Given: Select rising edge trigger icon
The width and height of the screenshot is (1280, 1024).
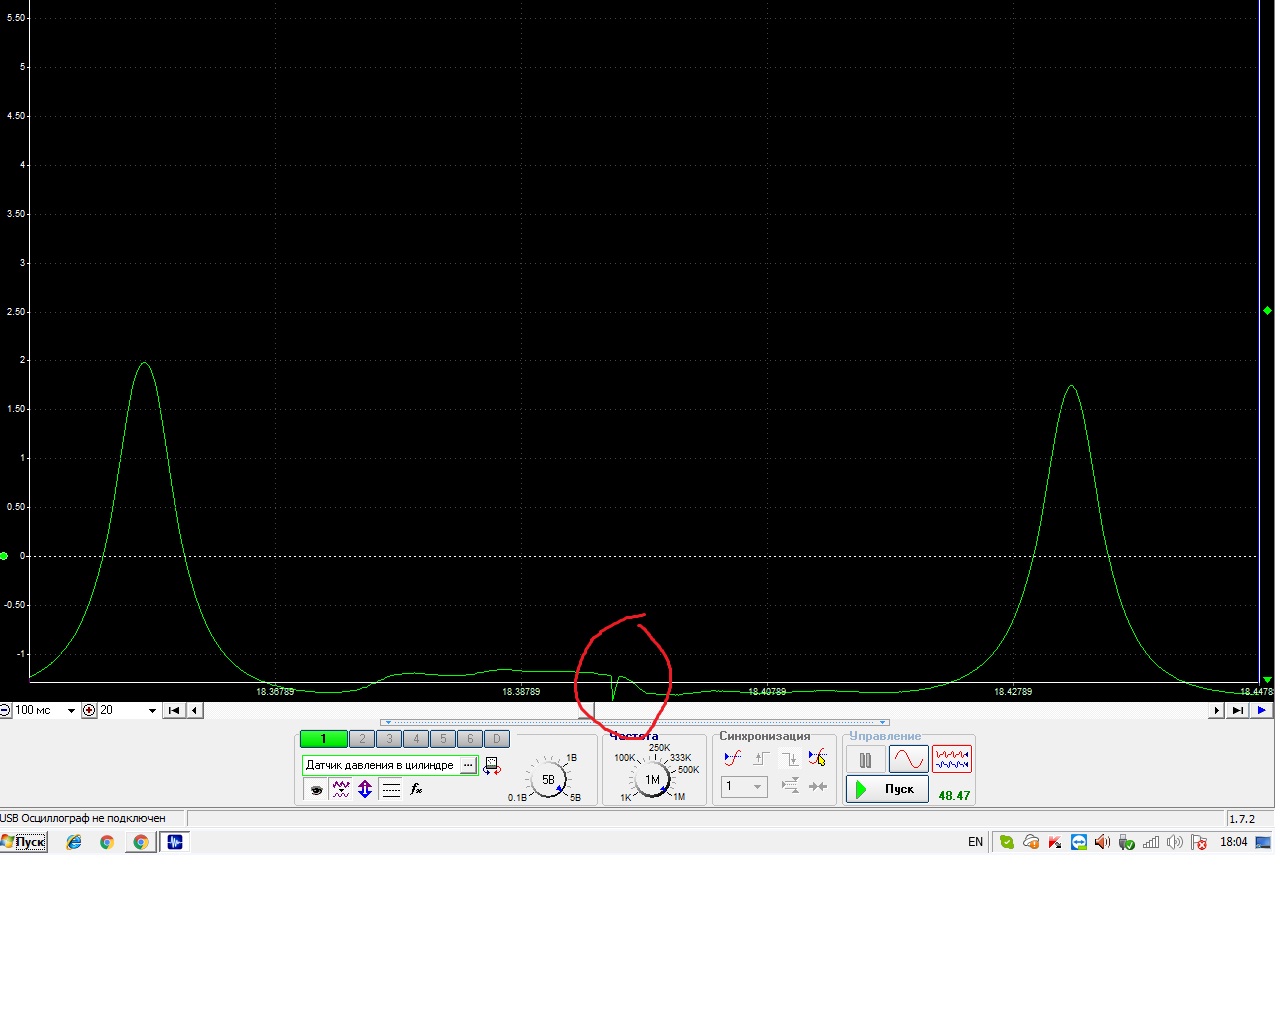Looking at the screenshot, I should point(761,759).
